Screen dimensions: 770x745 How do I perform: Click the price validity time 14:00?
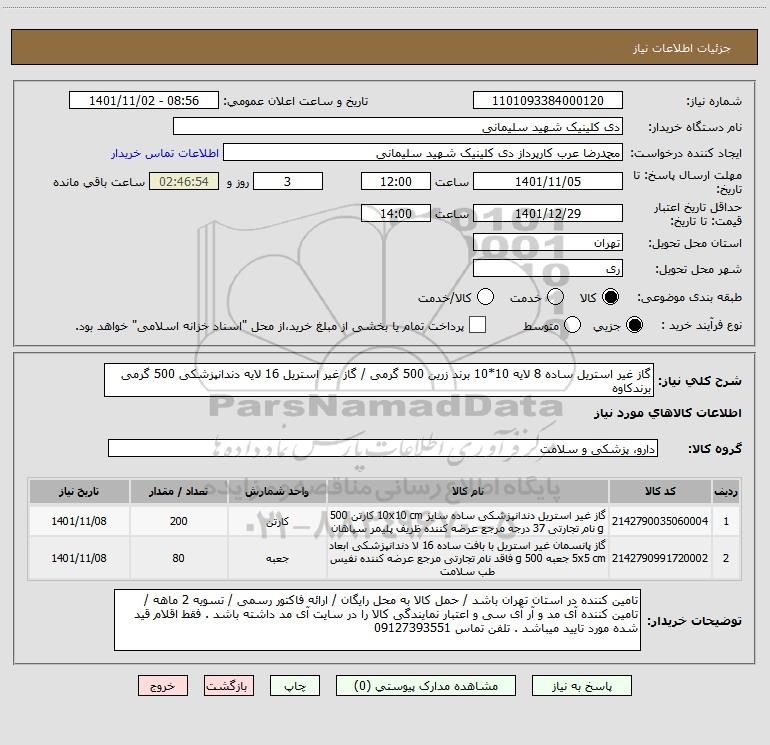pos(396,213)
